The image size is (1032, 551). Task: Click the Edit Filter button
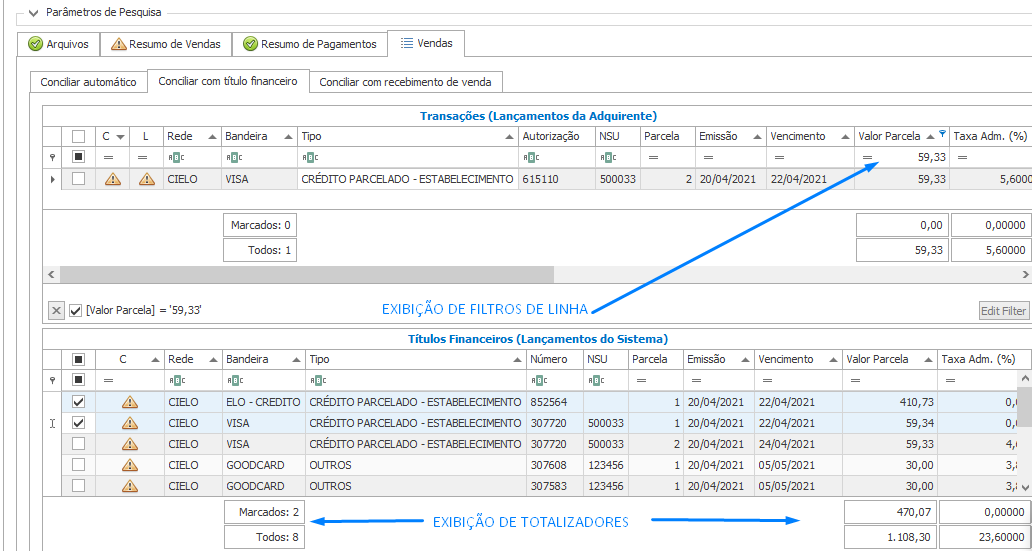pyautogui.click(x=1003, y=311)
